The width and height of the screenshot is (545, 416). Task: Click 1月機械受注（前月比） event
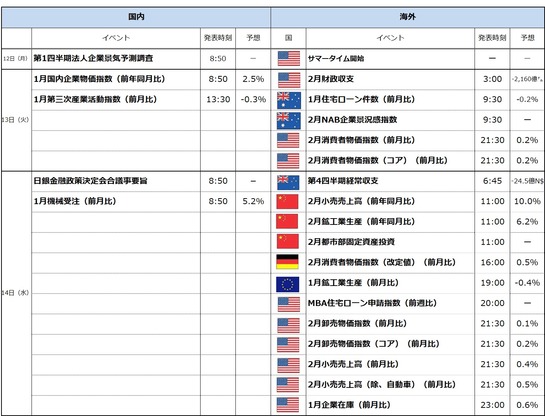coord(75,201)
